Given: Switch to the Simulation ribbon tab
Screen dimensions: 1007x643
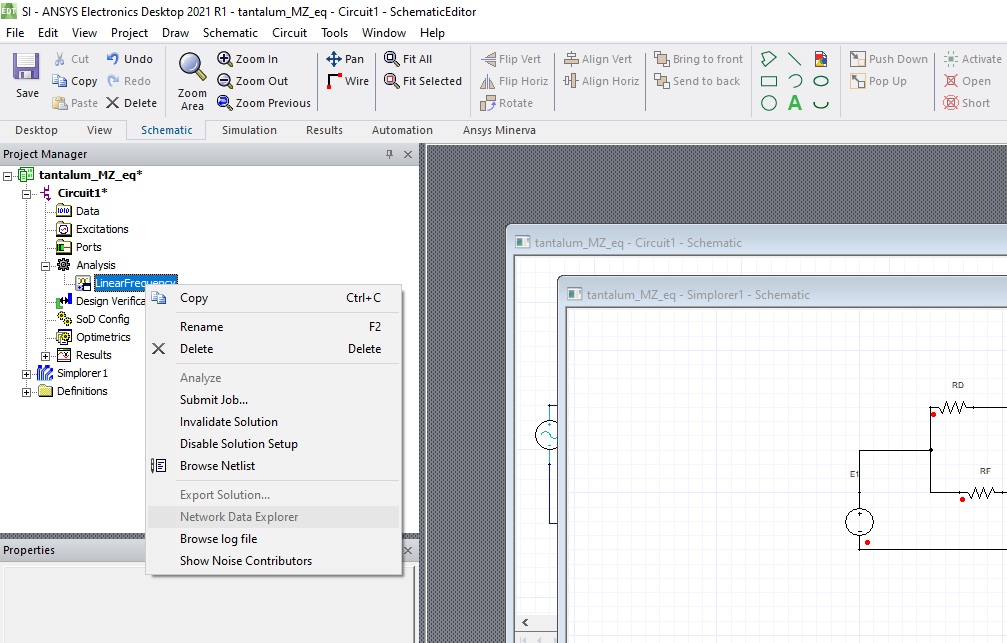Looking at the screenshot, I should (x=249, y=130).
